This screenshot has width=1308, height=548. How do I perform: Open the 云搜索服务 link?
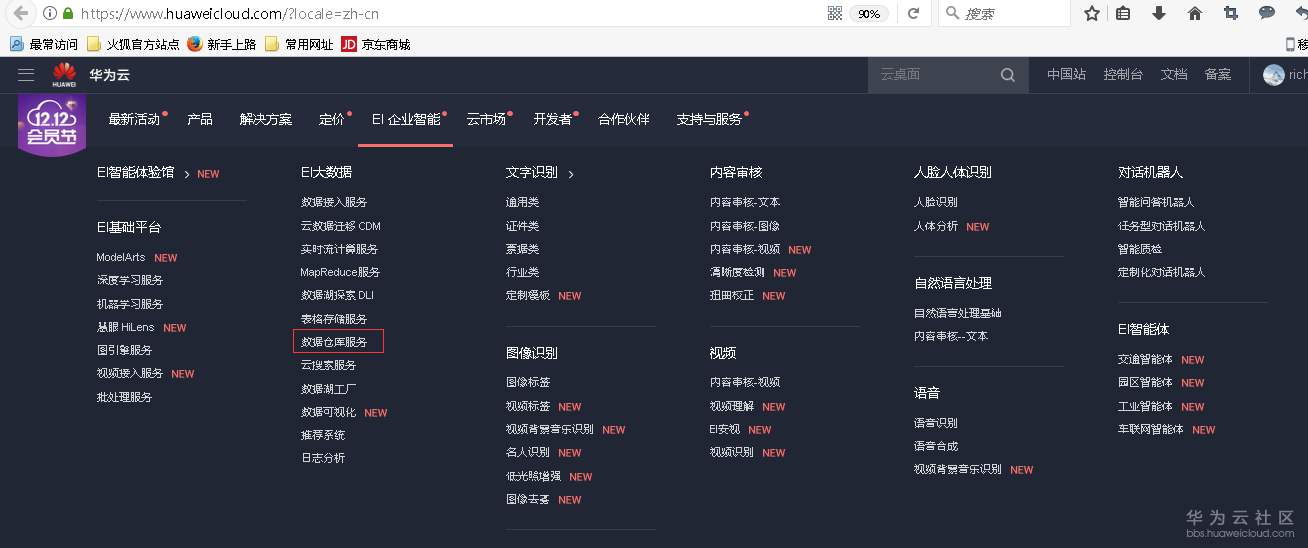pyautogui.click(x=328, y=365)
